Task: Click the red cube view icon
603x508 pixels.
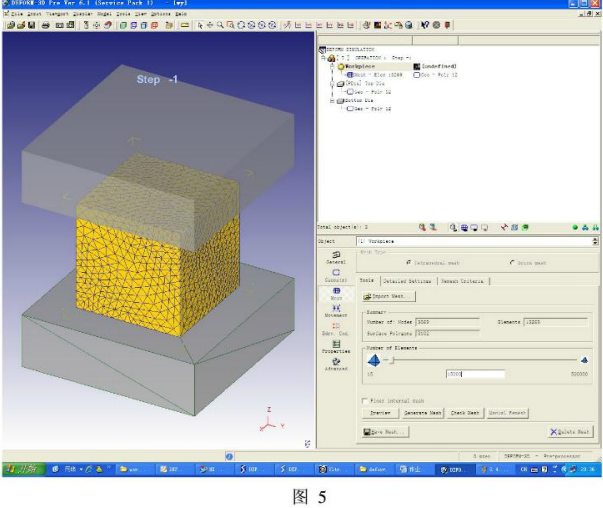Action: (x=154, y=25)
